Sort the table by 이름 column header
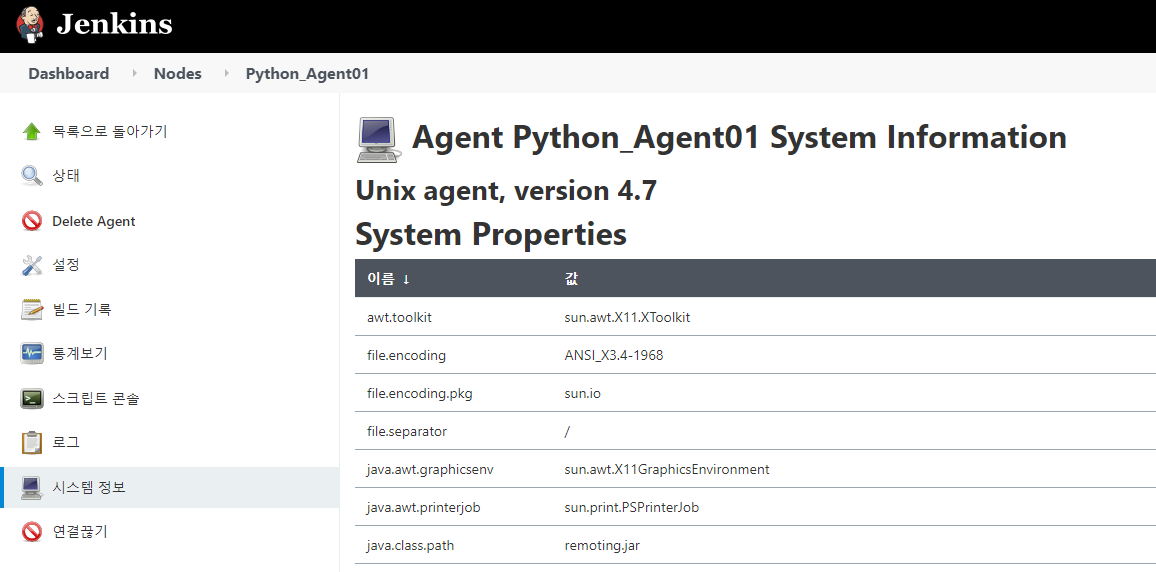 tap(389, 279)
